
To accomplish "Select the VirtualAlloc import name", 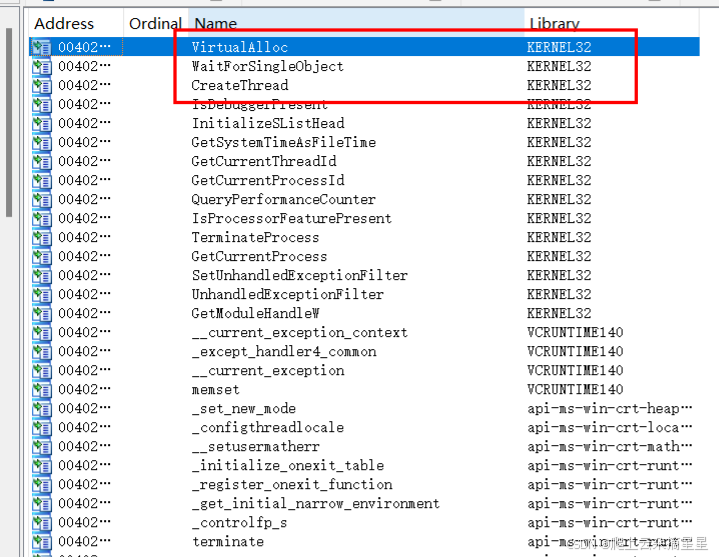I will (239, 47).
